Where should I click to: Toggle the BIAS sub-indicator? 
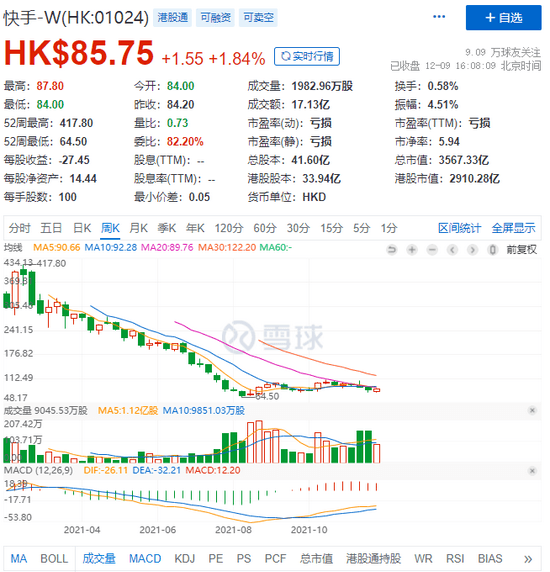click(490, 559)
